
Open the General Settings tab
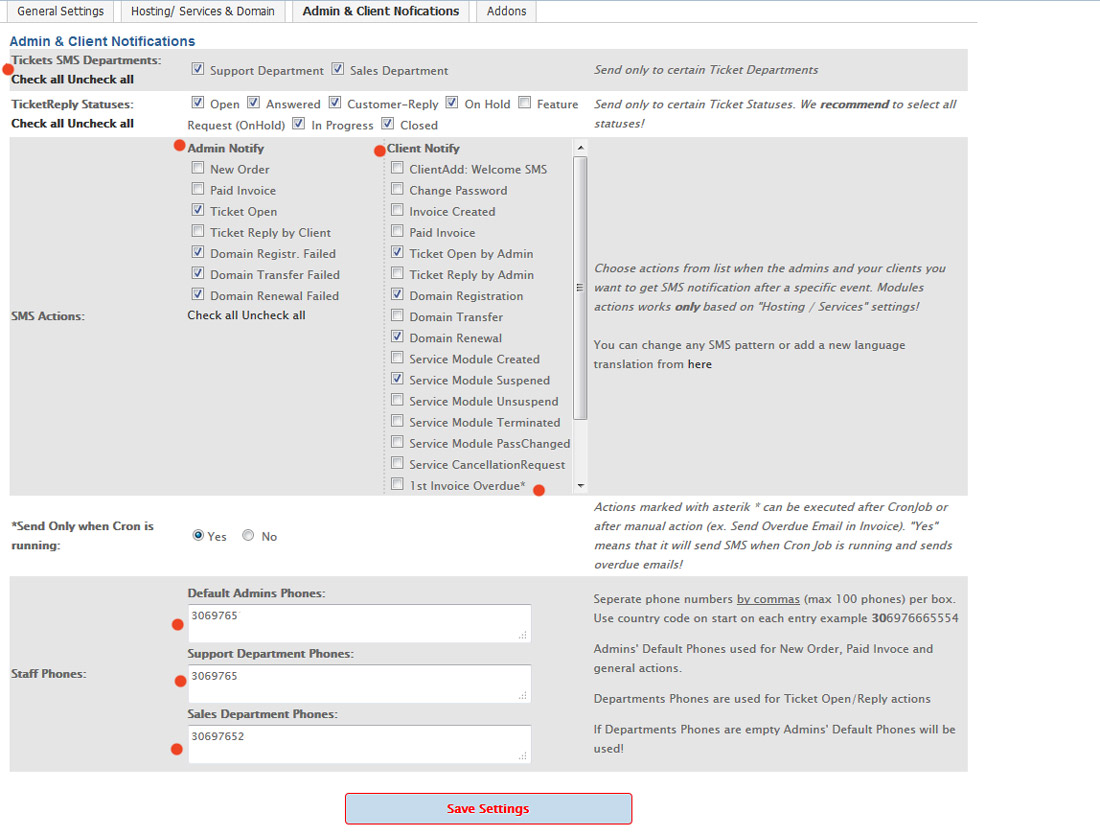pos(60,11)
